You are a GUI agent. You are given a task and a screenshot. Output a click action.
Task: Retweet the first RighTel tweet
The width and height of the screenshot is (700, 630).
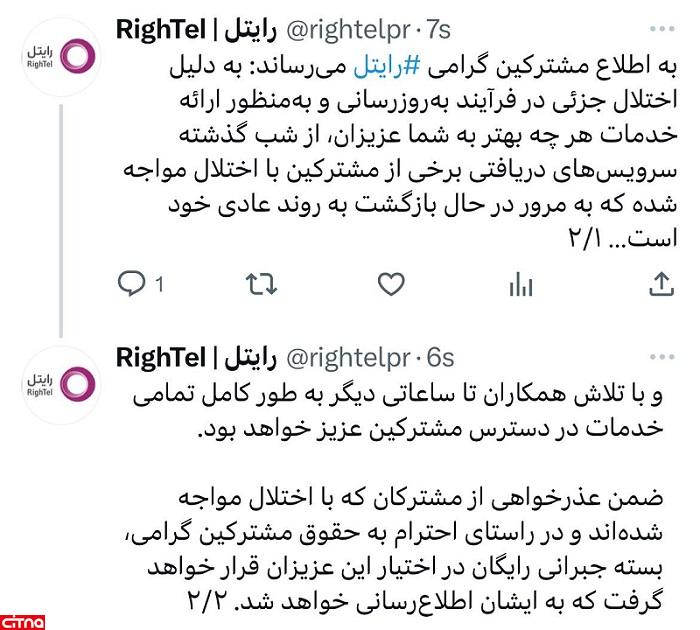pyautogui.click(x=262, y=284)
